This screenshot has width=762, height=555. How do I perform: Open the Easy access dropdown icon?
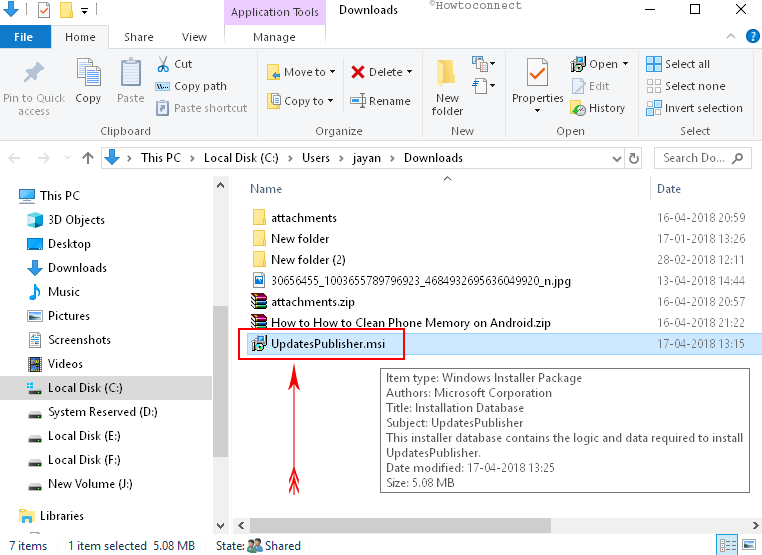[x=483, y=86]
